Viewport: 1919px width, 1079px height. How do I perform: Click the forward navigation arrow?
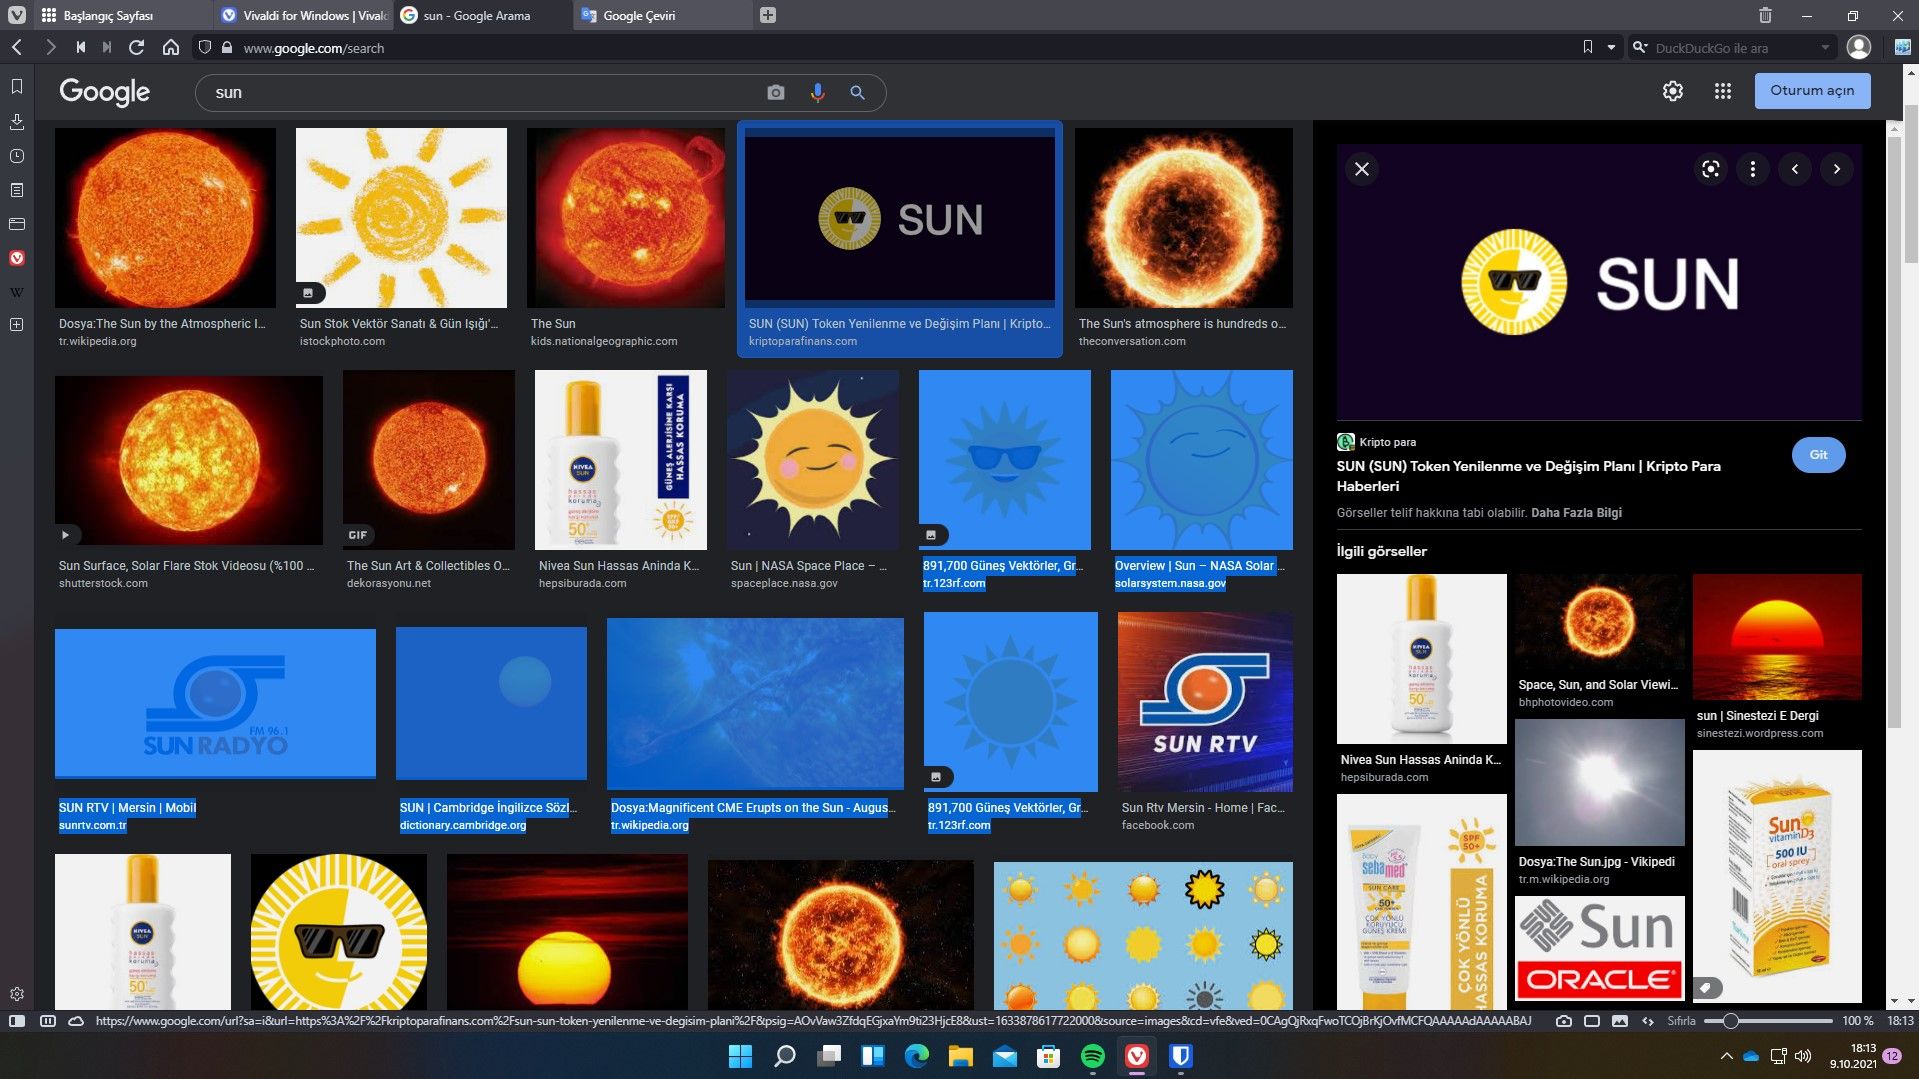pos(50,47)
